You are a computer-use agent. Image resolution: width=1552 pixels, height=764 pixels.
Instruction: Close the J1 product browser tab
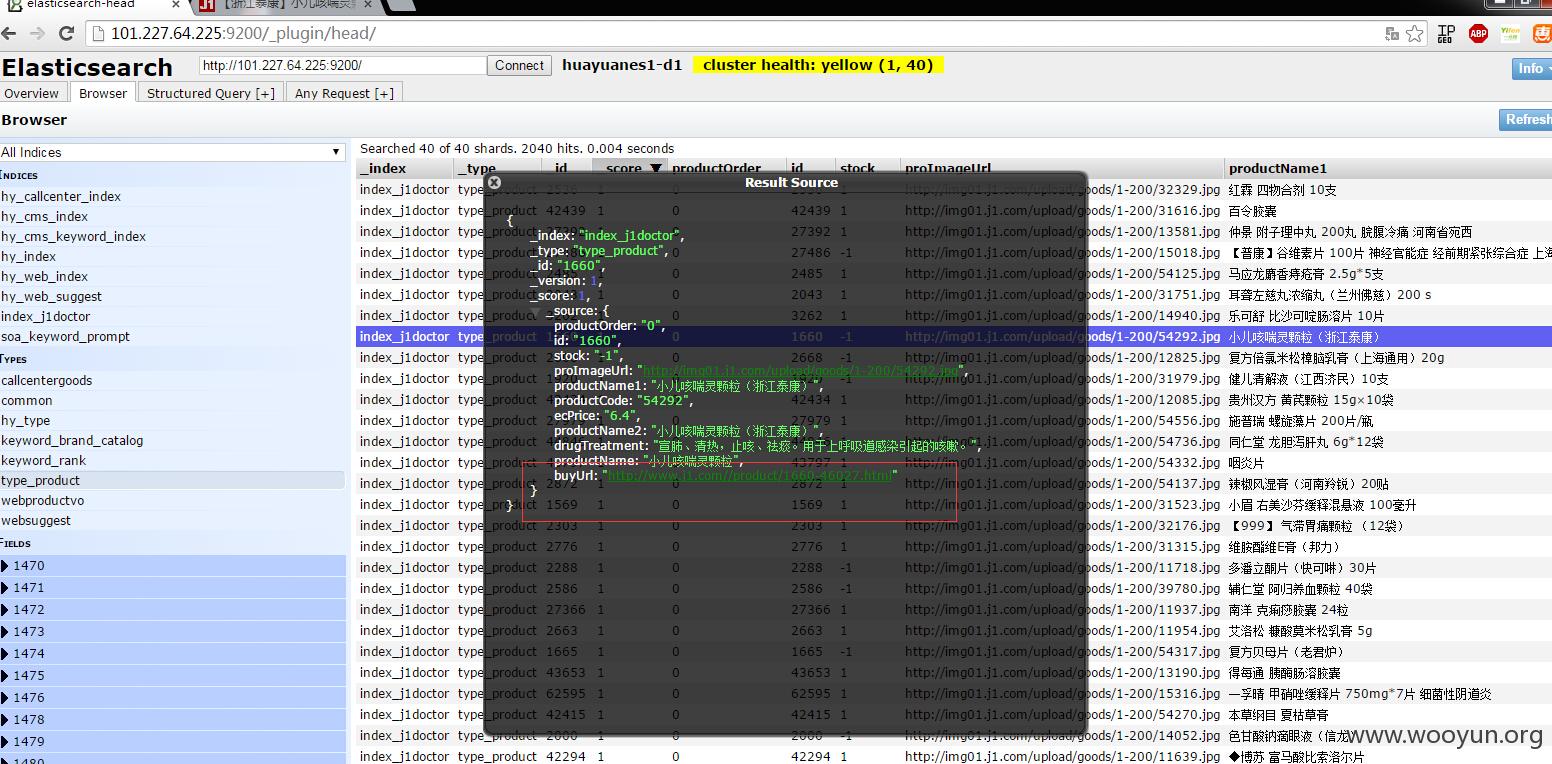point(369,5)
